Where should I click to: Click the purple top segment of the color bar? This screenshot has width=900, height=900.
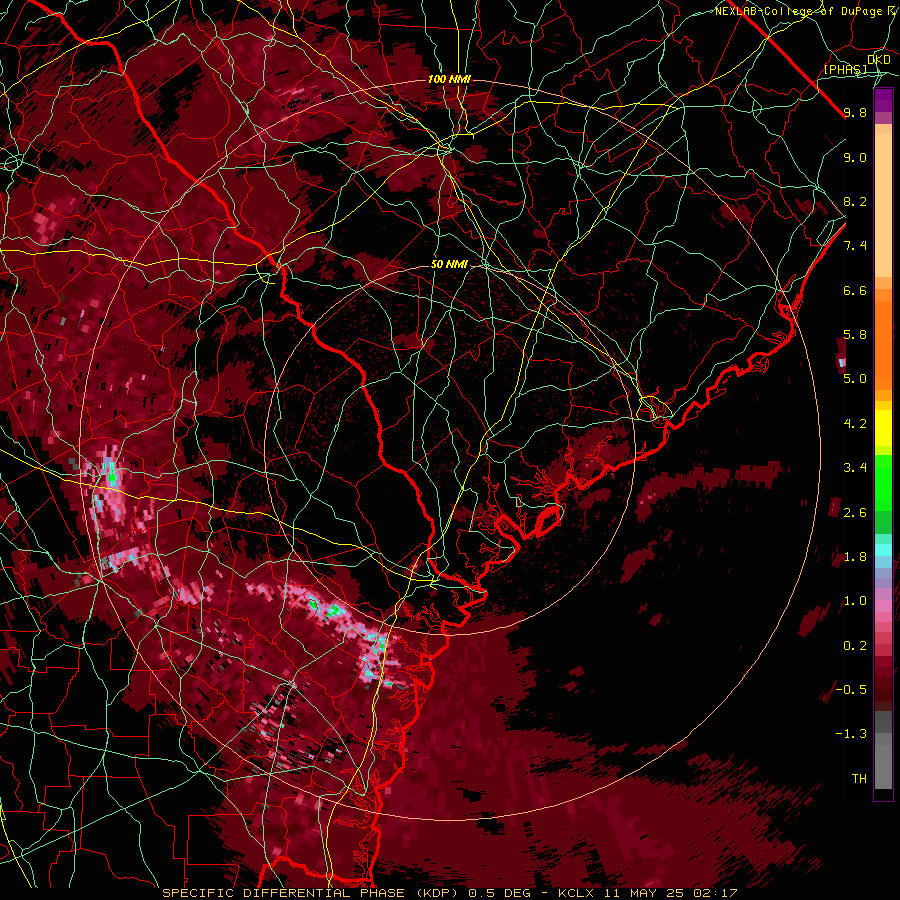883,100
